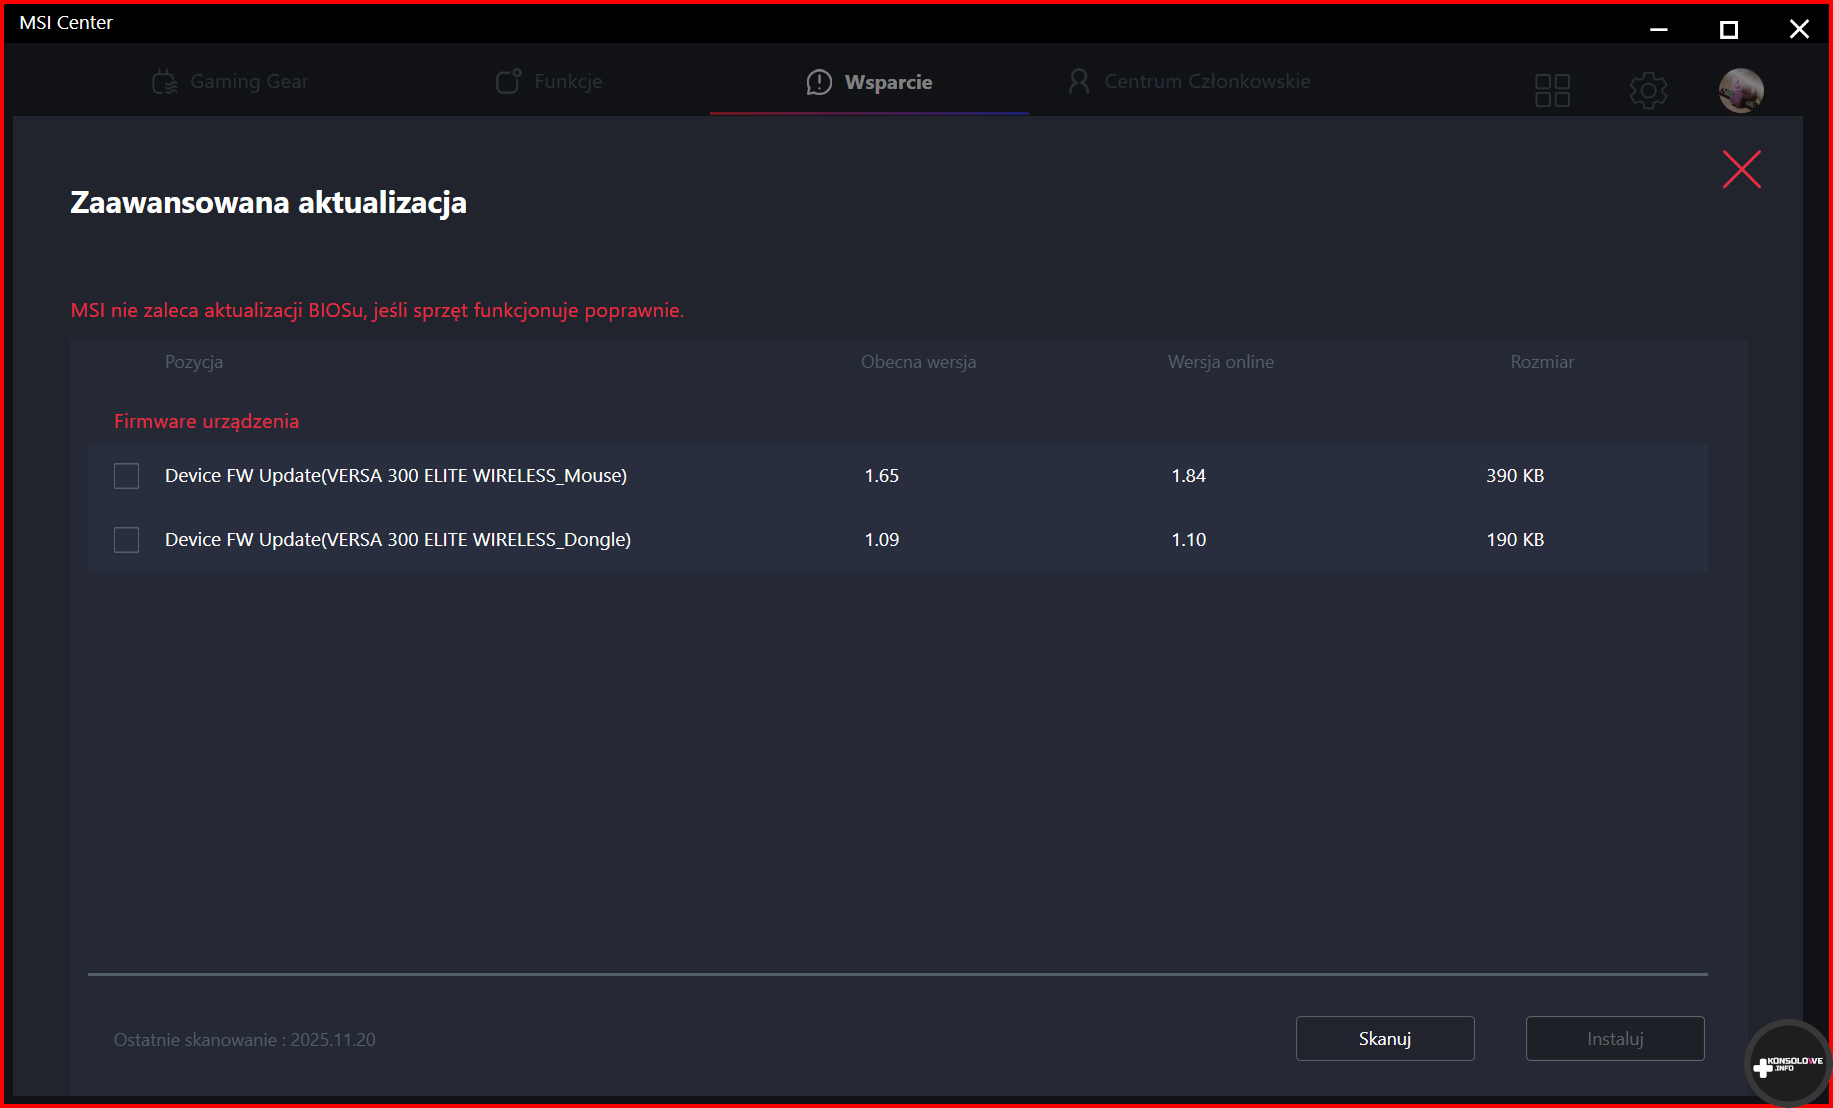The image size is (1833, 1108).
Task: Click the Obecna wersja column header
Action: coord(918,362)
